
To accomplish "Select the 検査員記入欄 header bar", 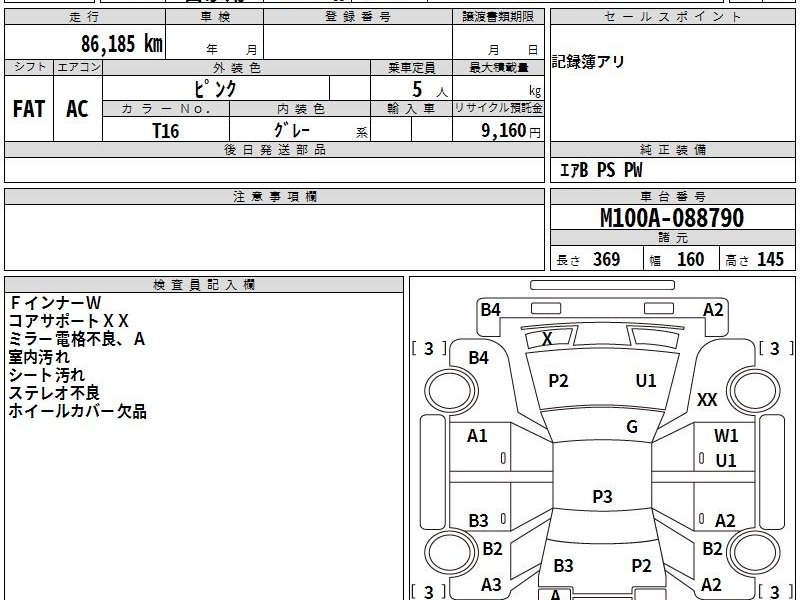I will click(204, 285).
